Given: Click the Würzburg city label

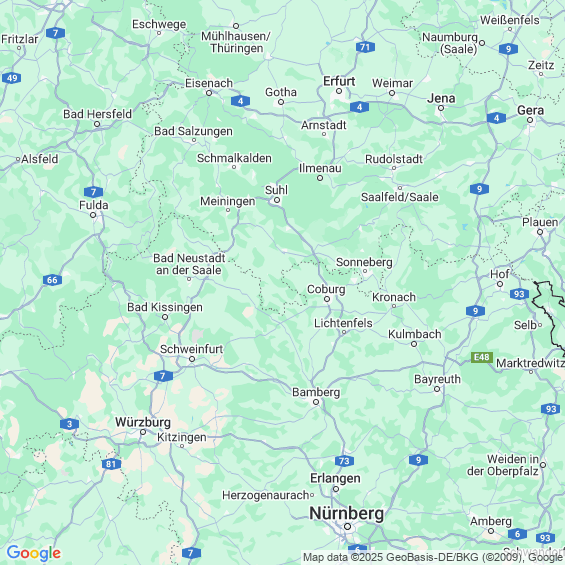Looking at the screenshot, I should 143,422.
